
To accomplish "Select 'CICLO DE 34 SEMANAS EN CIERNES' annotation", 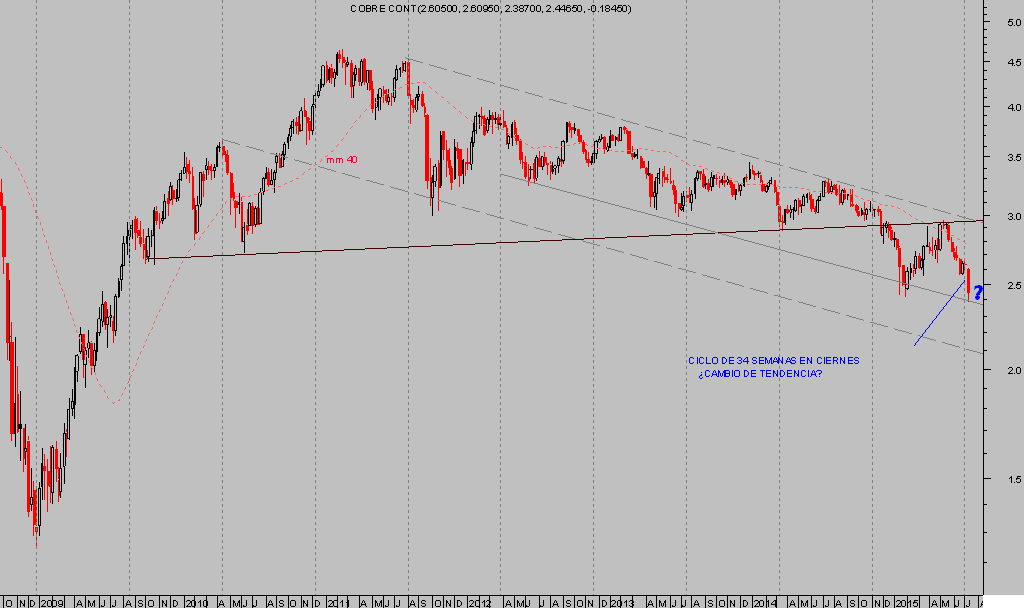I will (x=772, y=361).
